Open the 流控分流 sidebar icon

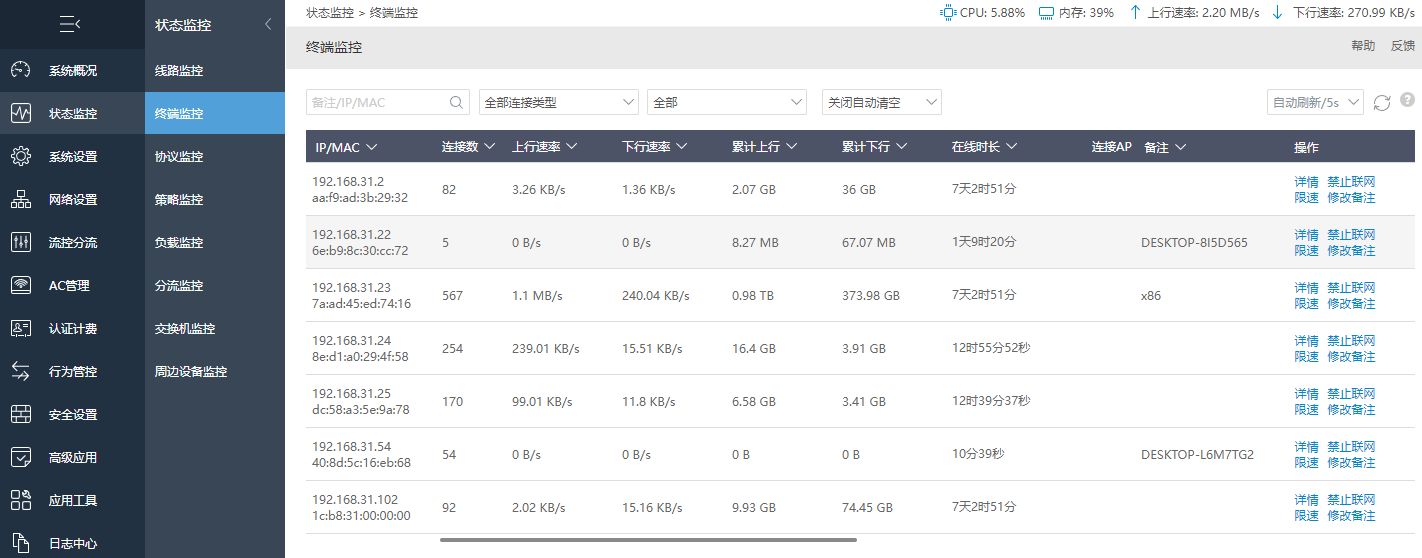point(21,243)
